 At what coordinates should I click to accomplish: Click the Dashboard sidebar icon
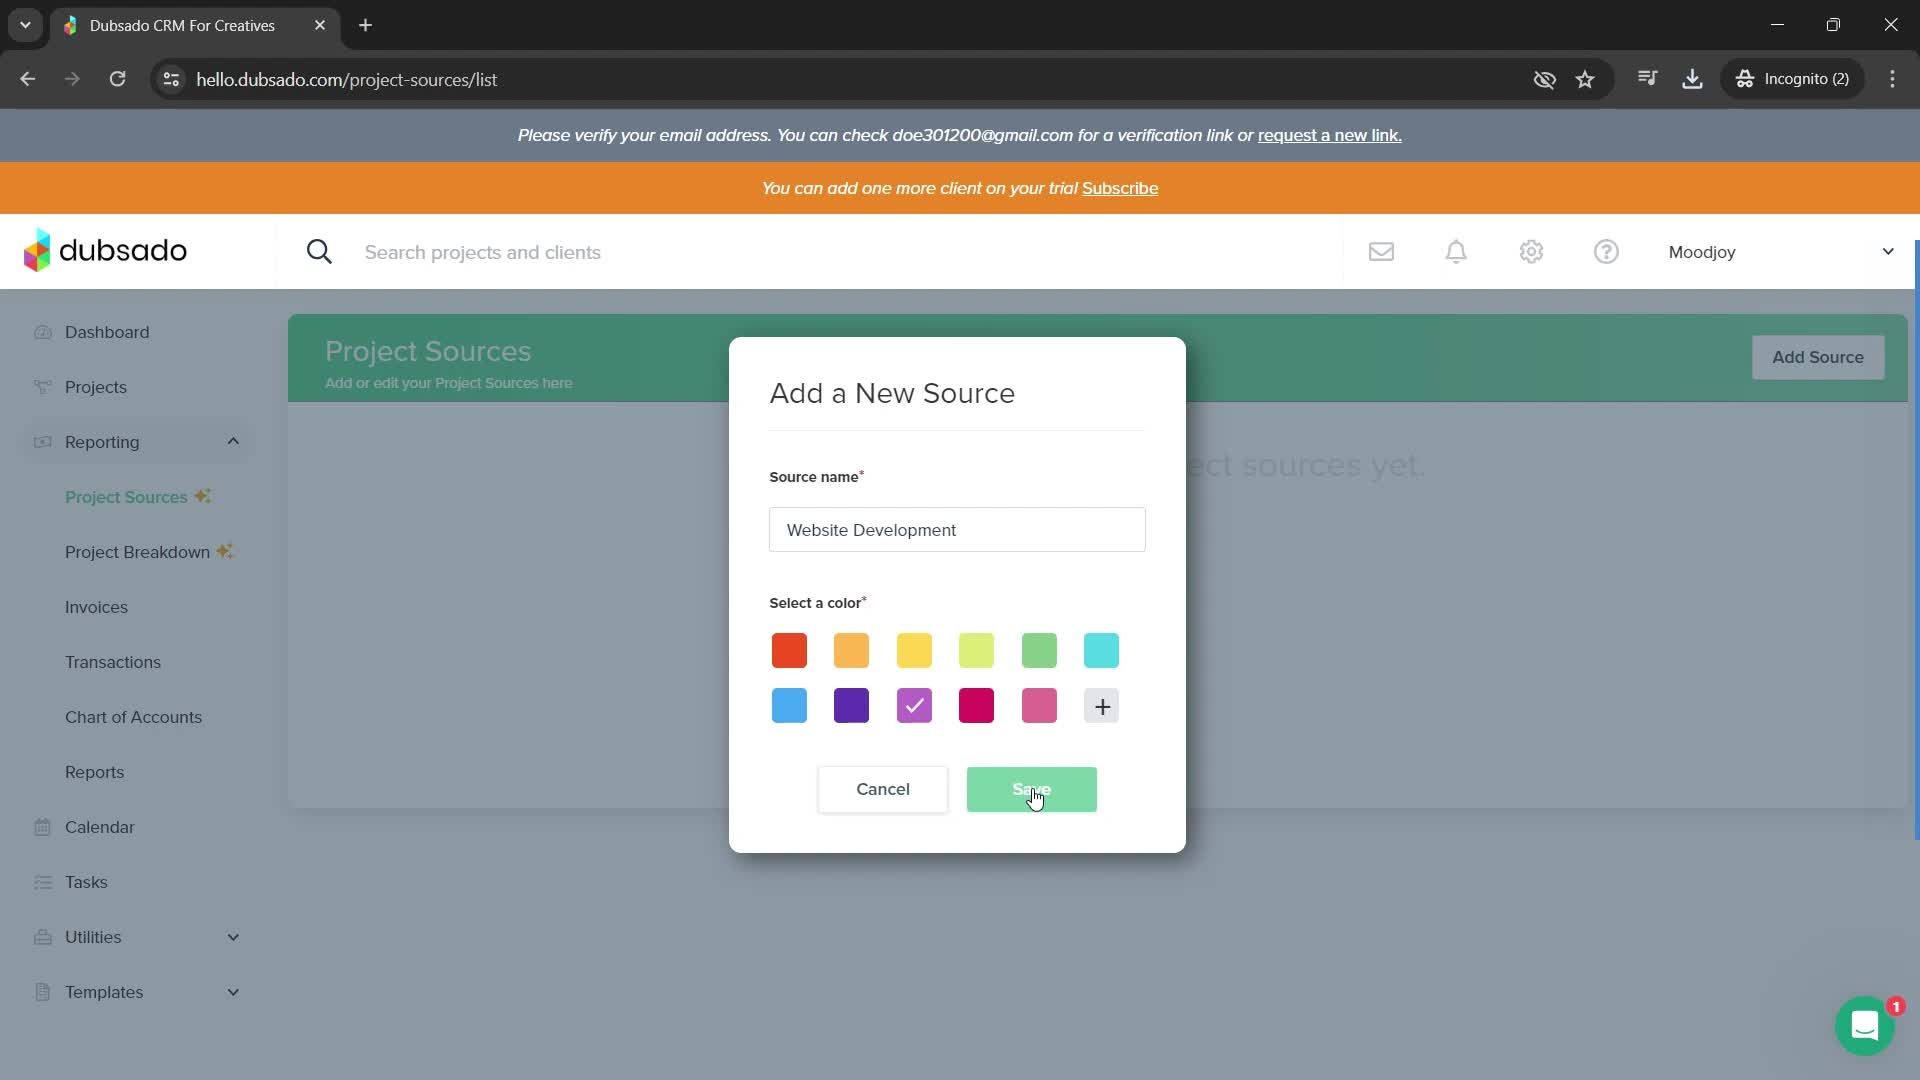tap(42, 332)
